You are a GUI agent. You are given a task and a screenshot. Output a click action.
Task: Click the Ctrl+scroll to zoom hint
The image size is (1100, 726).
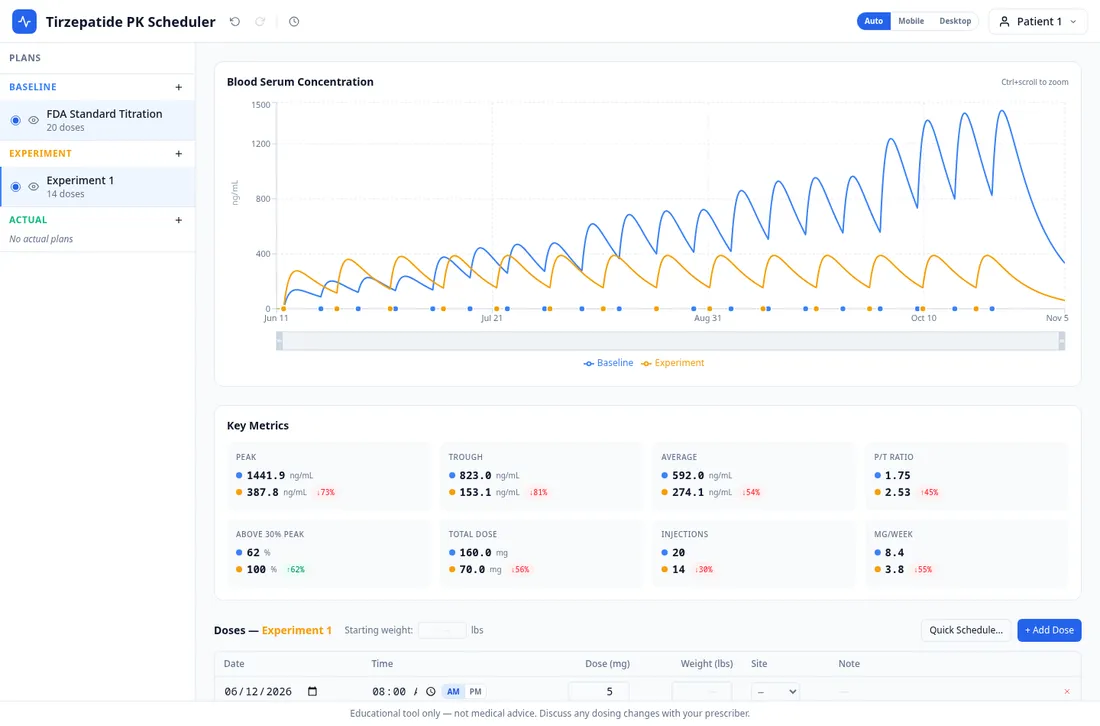pos(1034,82)
